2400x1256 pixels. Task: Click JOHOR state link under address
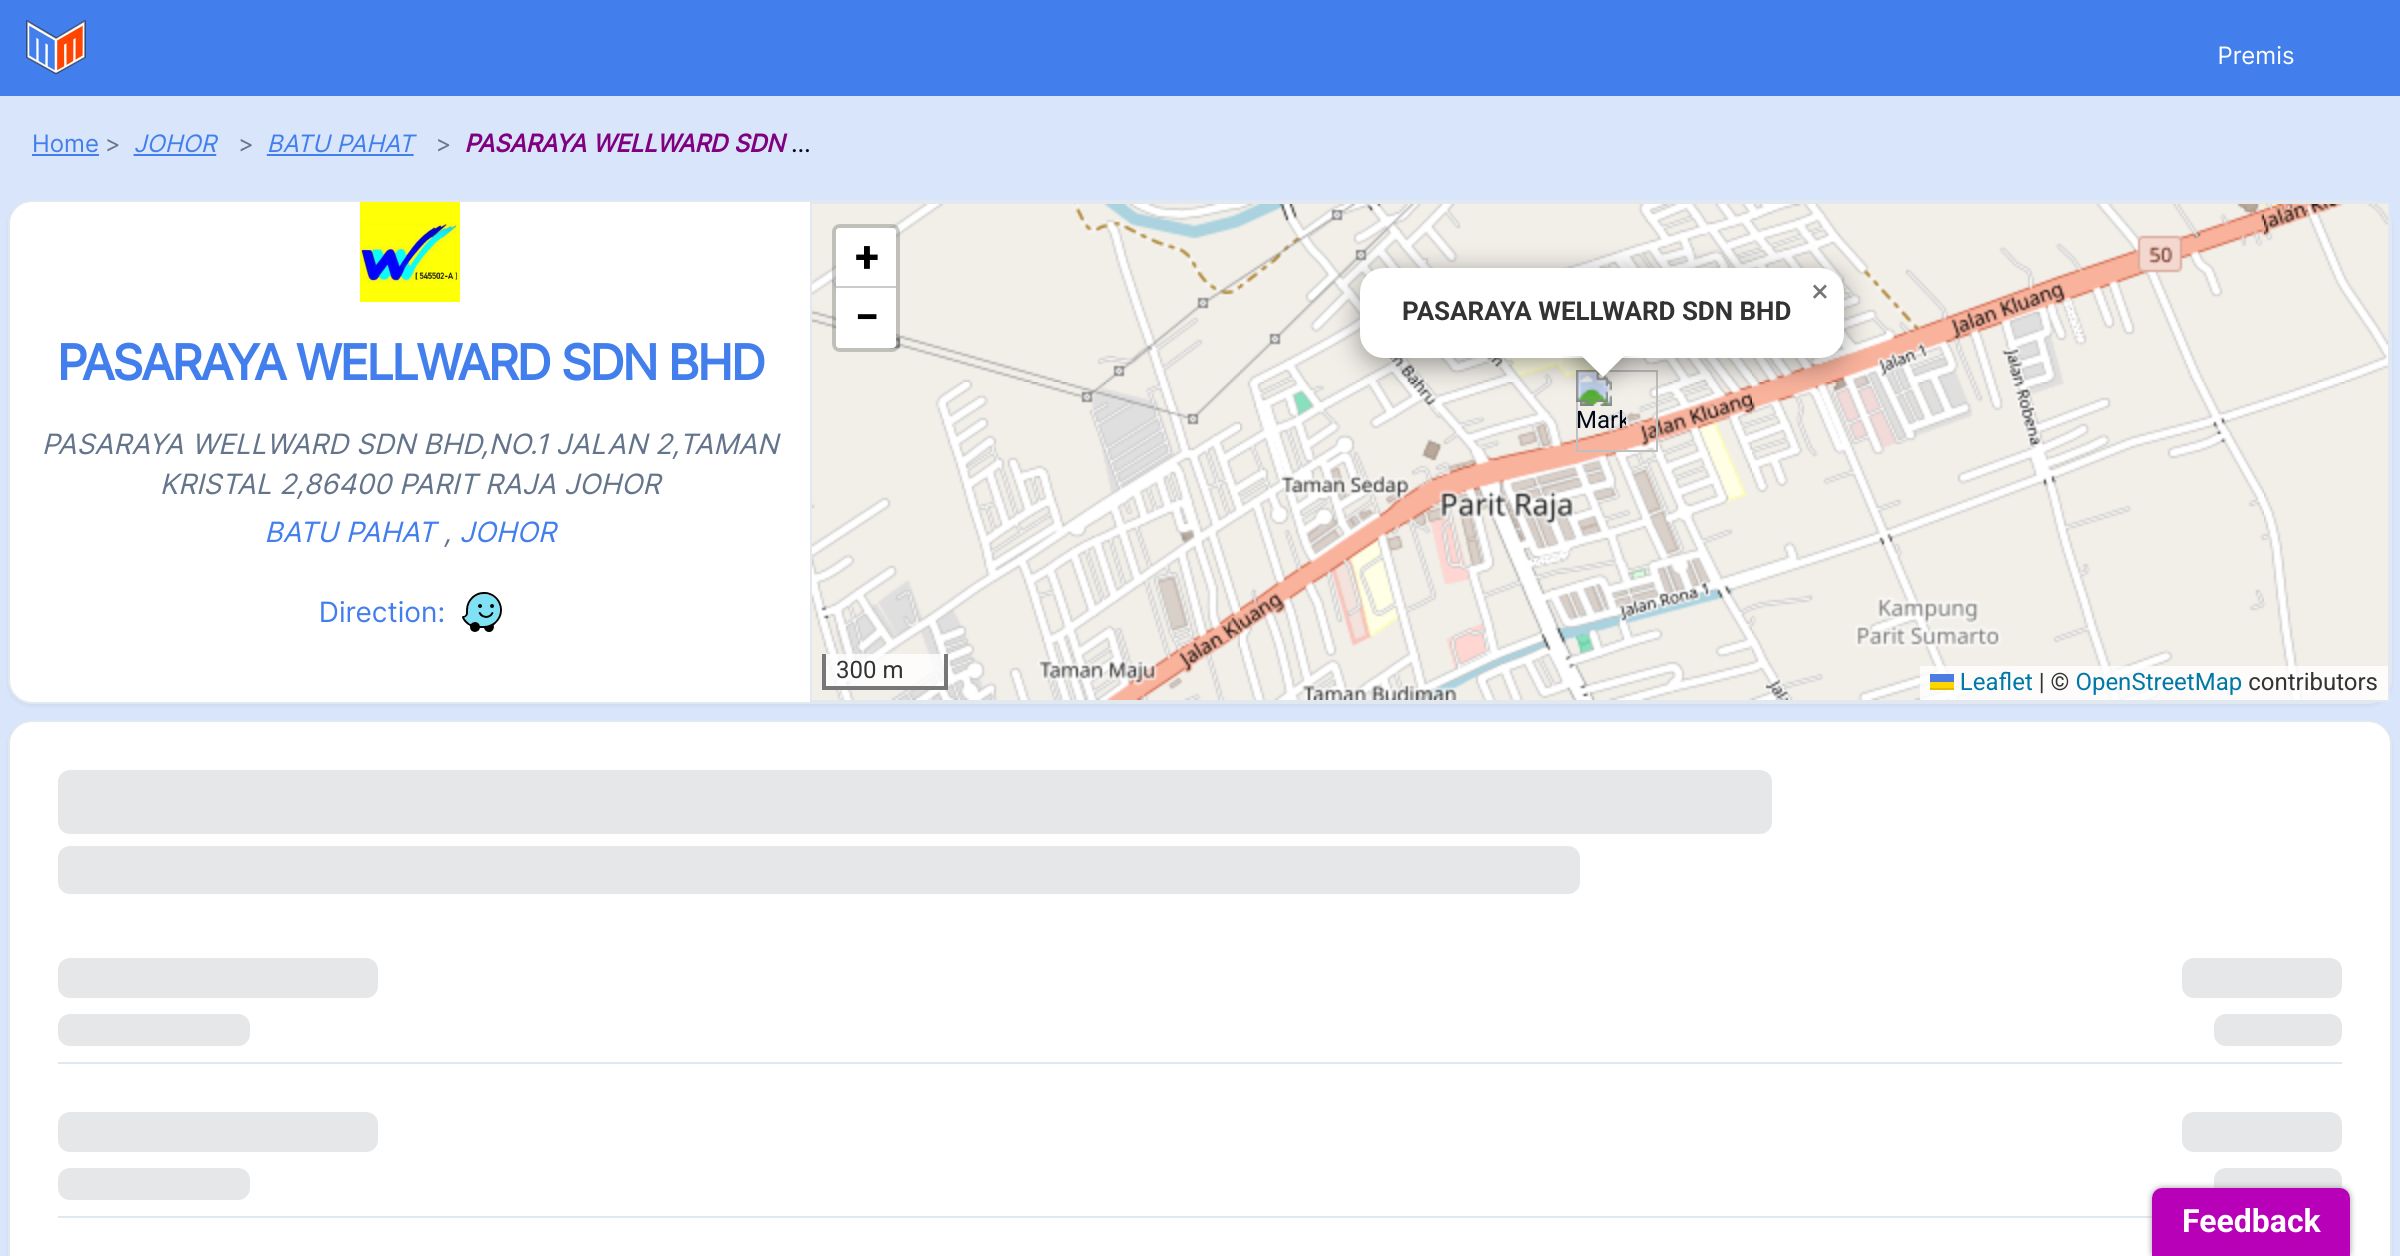pyautogui.click(x=509, y=532)
